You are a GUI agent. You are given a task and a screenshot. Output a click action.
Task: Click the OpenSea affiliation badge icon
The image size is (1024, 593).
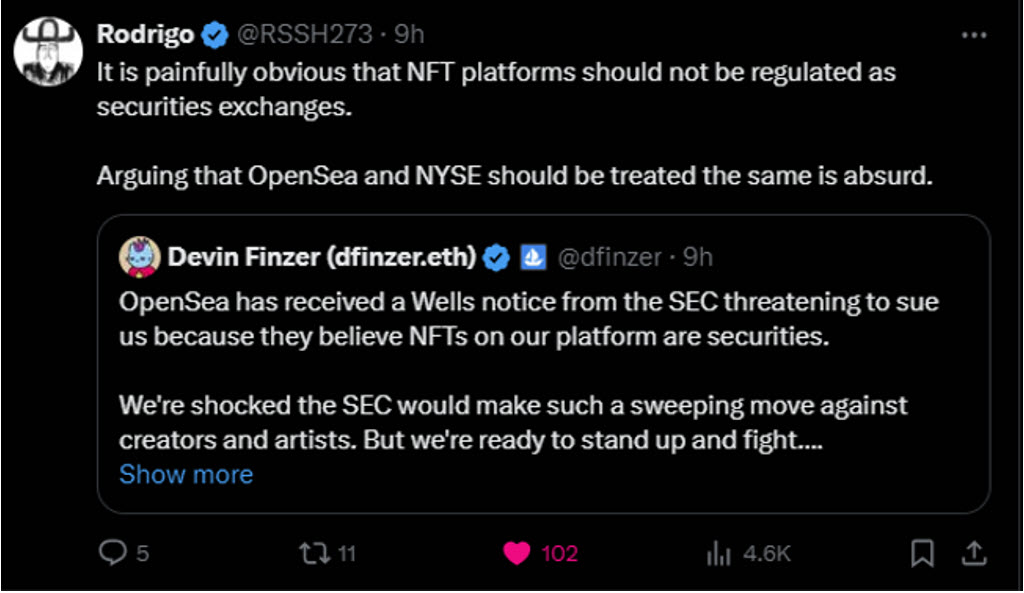click(533, 257)
